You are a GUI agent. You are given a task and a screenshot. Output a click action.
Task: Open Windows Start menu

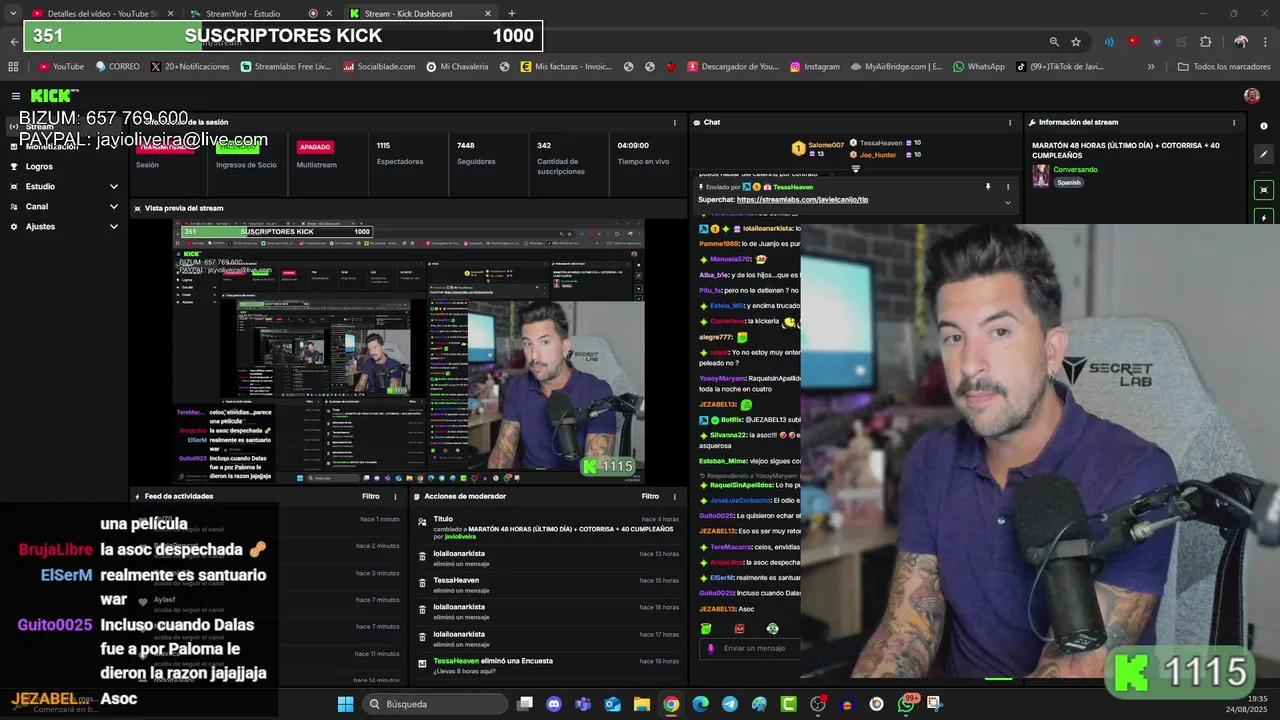pos(345,704)
